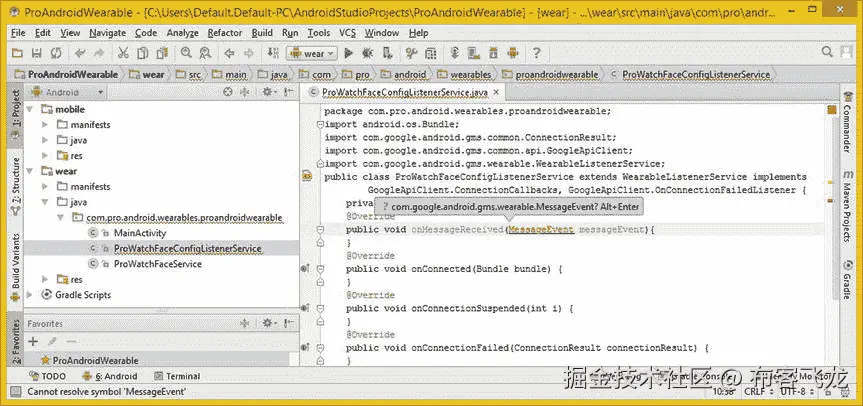Click the Find magnifier icon
Screen dimensions: 863x406
point(186,53)
